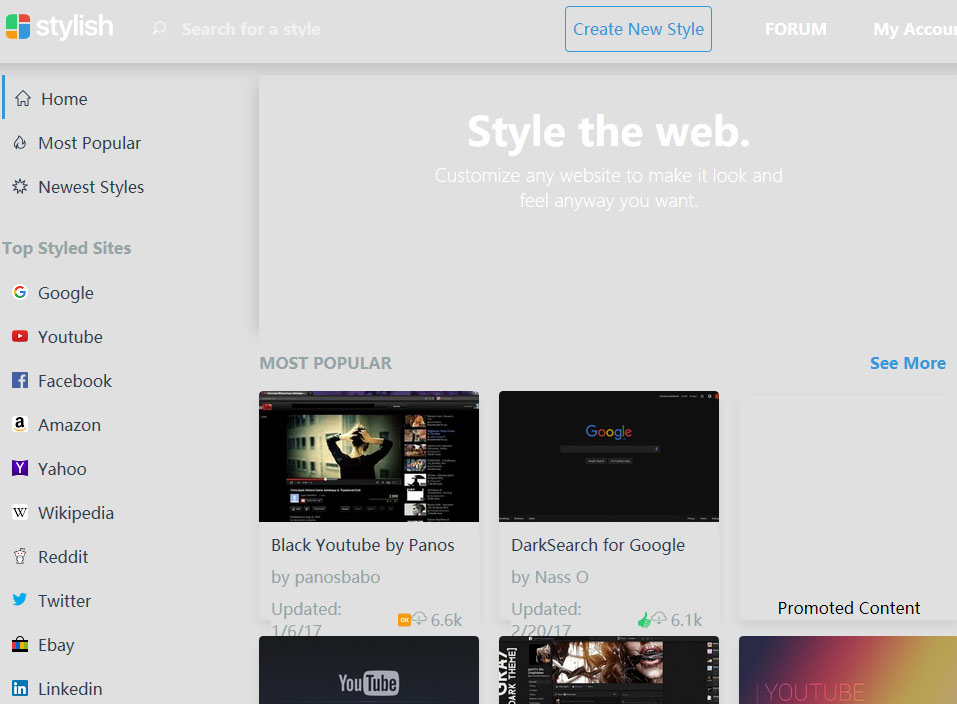Click the Reddit alien icon in sidebar
The image size is (957, 704).
pos(20,556)
